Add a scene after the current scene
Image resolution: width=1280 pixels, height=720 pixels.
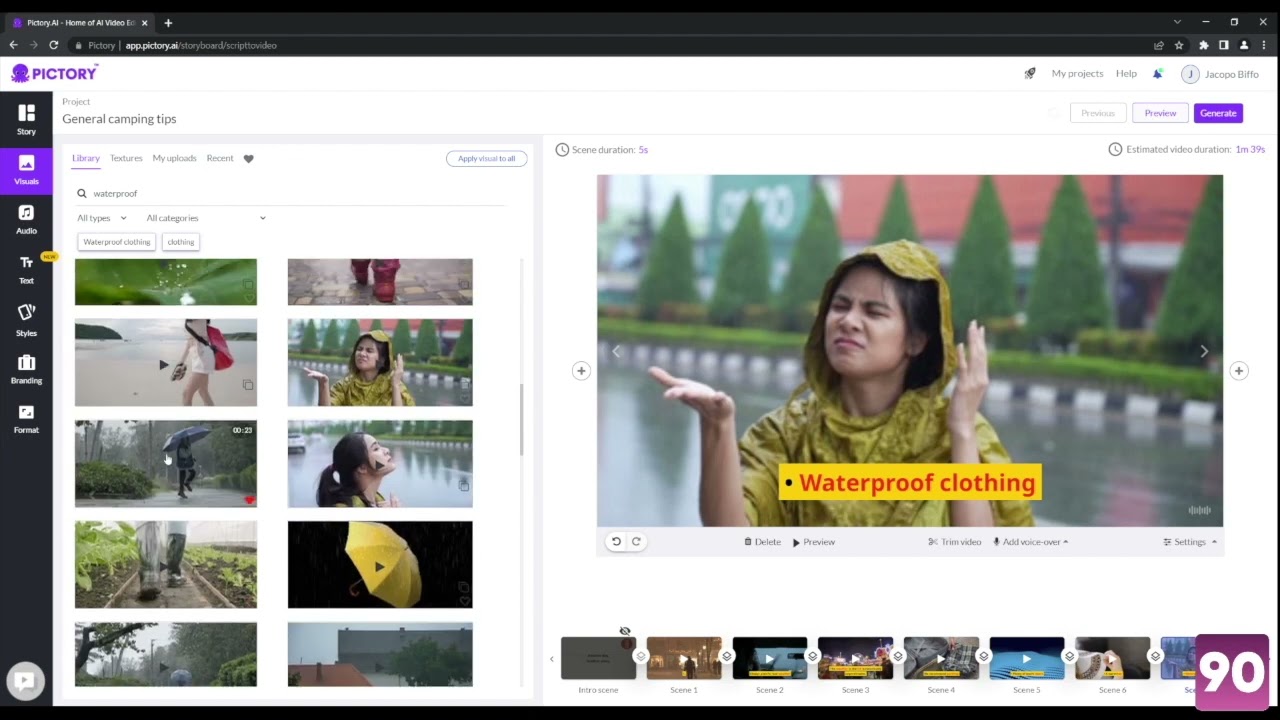pos(1239,371)
